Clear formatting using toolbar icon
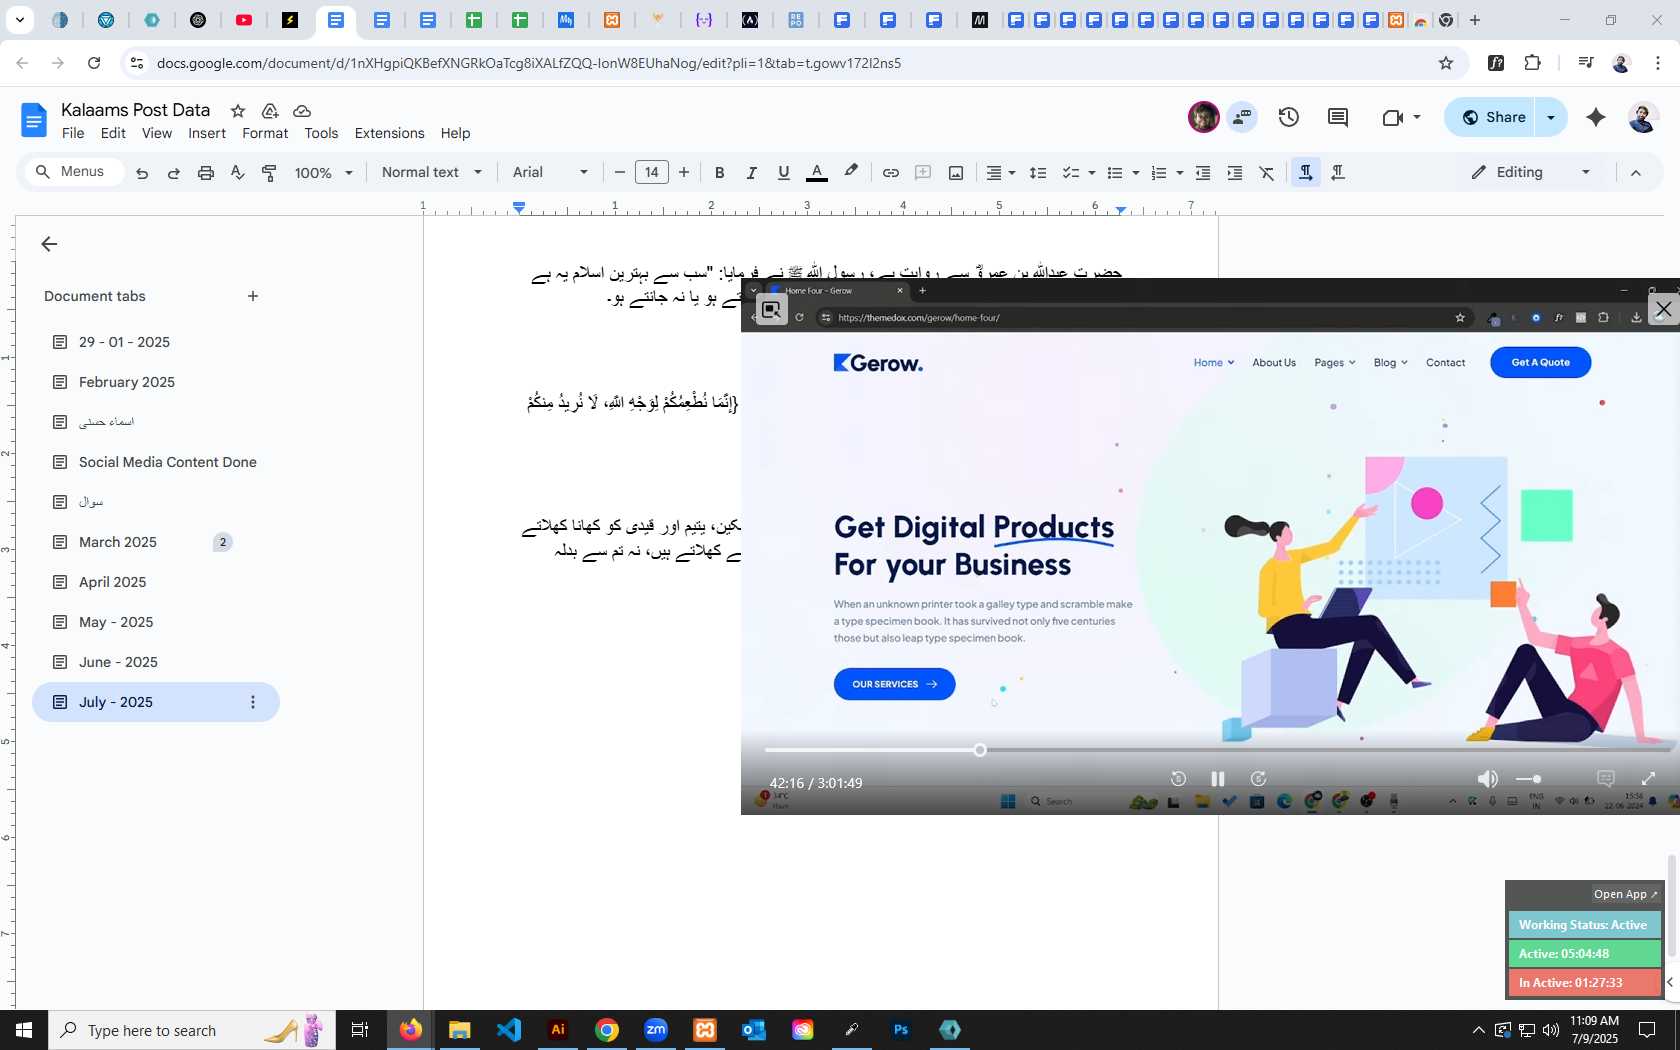Screen dimensions: 1680x1050 coord(1267,173)
